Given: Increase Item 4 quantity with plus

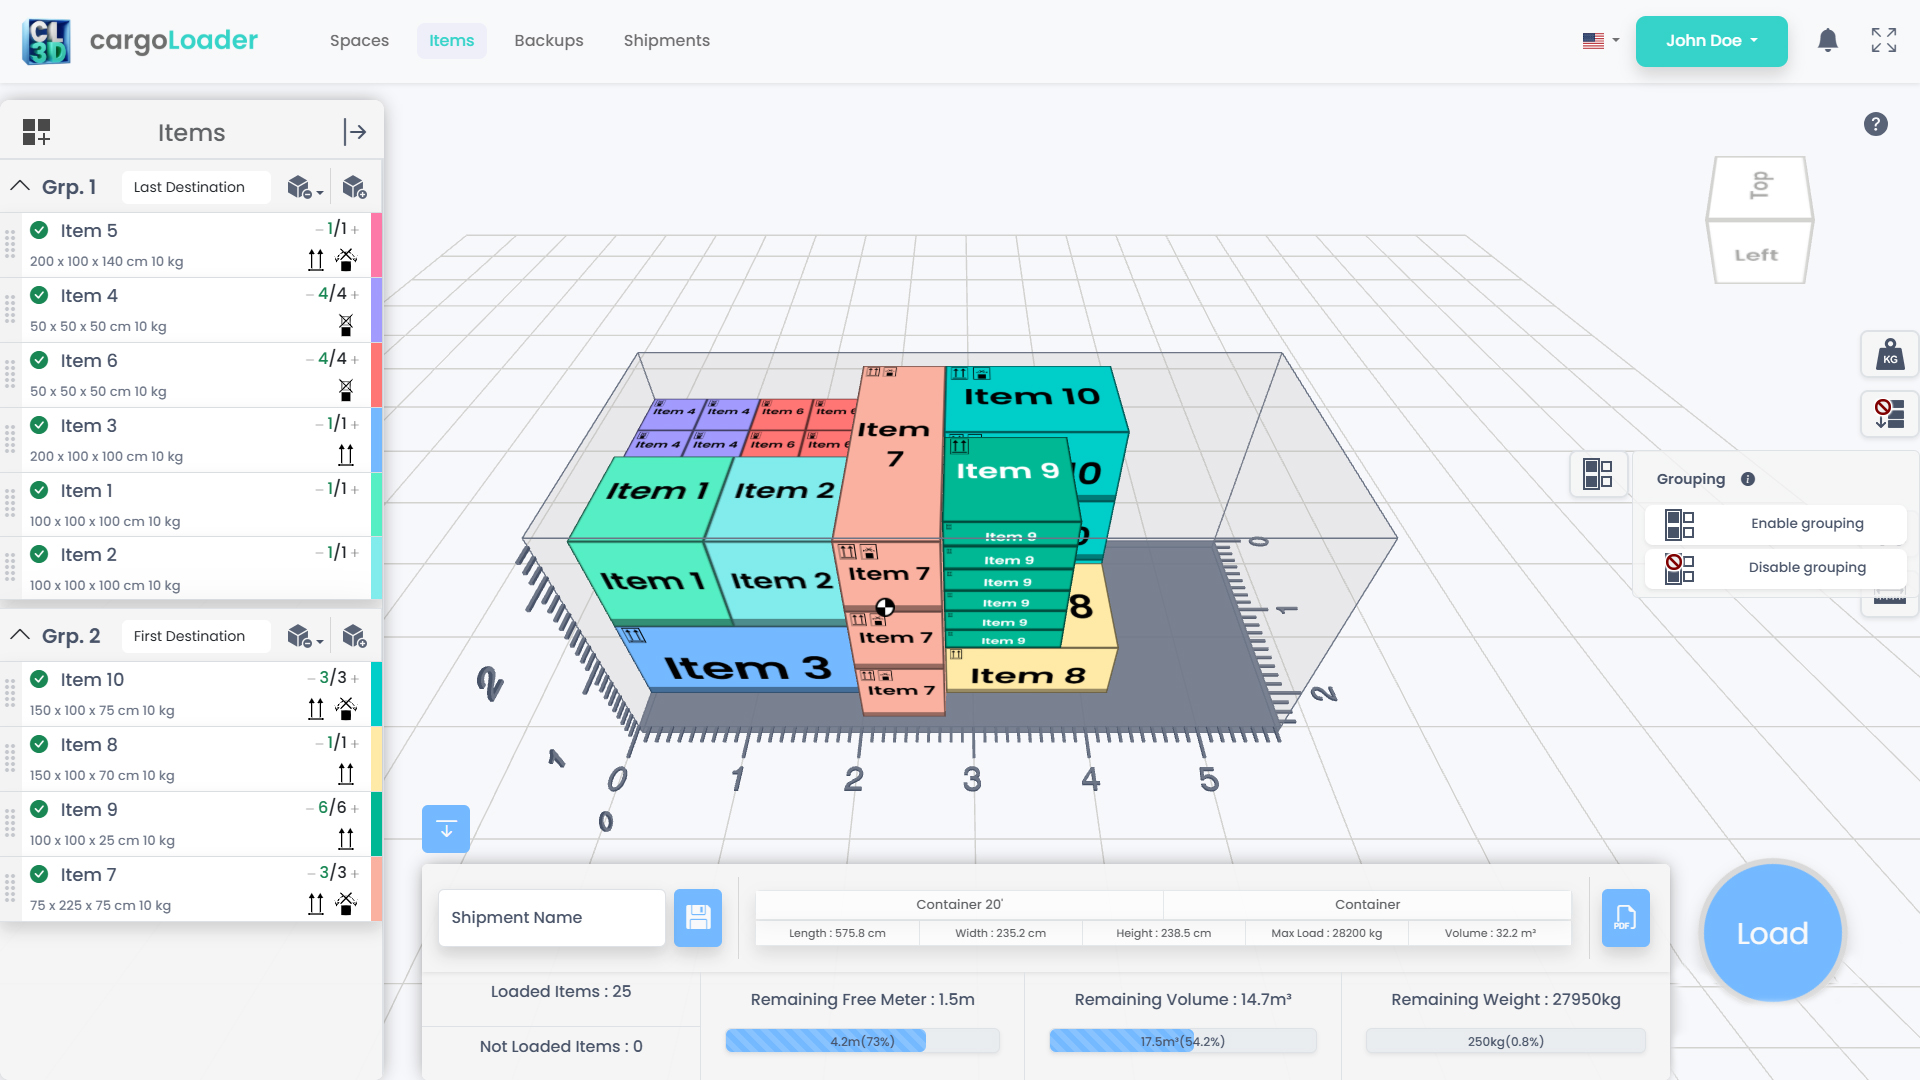Looking at the screenshot, I should (x=354, y=295).
